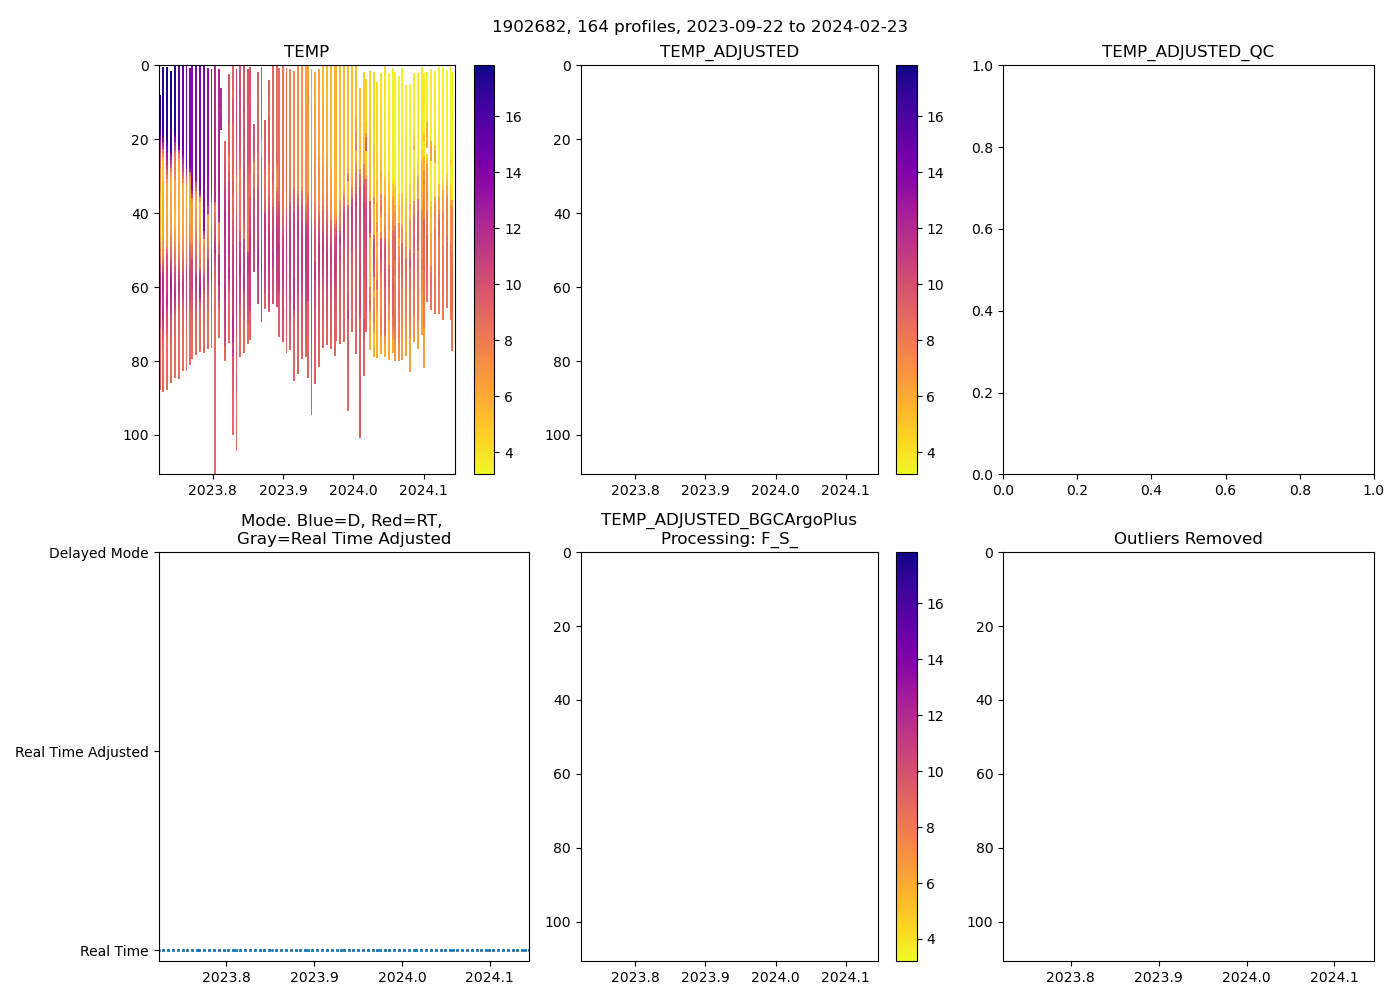
Task: Click the empty TEMP_ADJUSTED_QC plot area
Action: click(1187, 270)
